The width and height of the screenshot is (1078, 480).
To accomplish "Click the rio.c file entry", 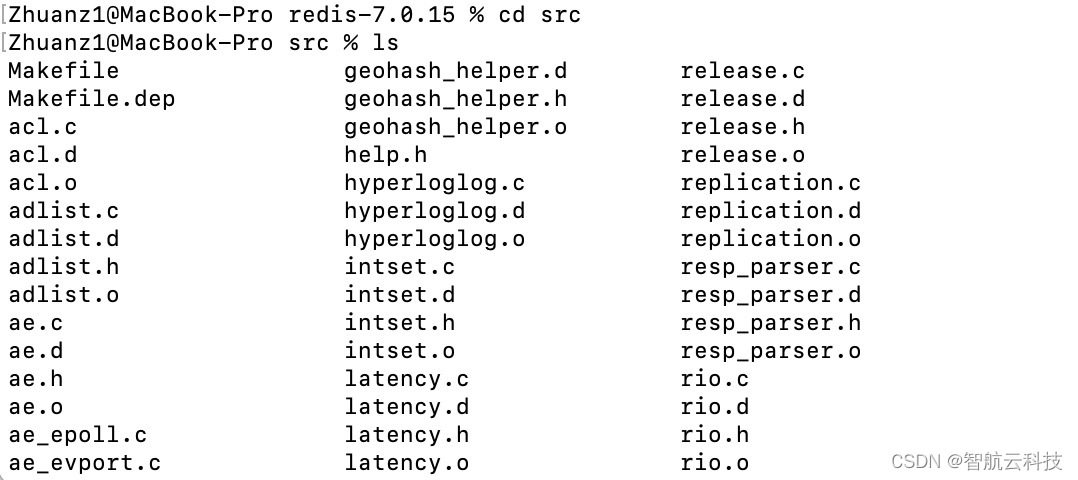I will (x=715, y=379).
